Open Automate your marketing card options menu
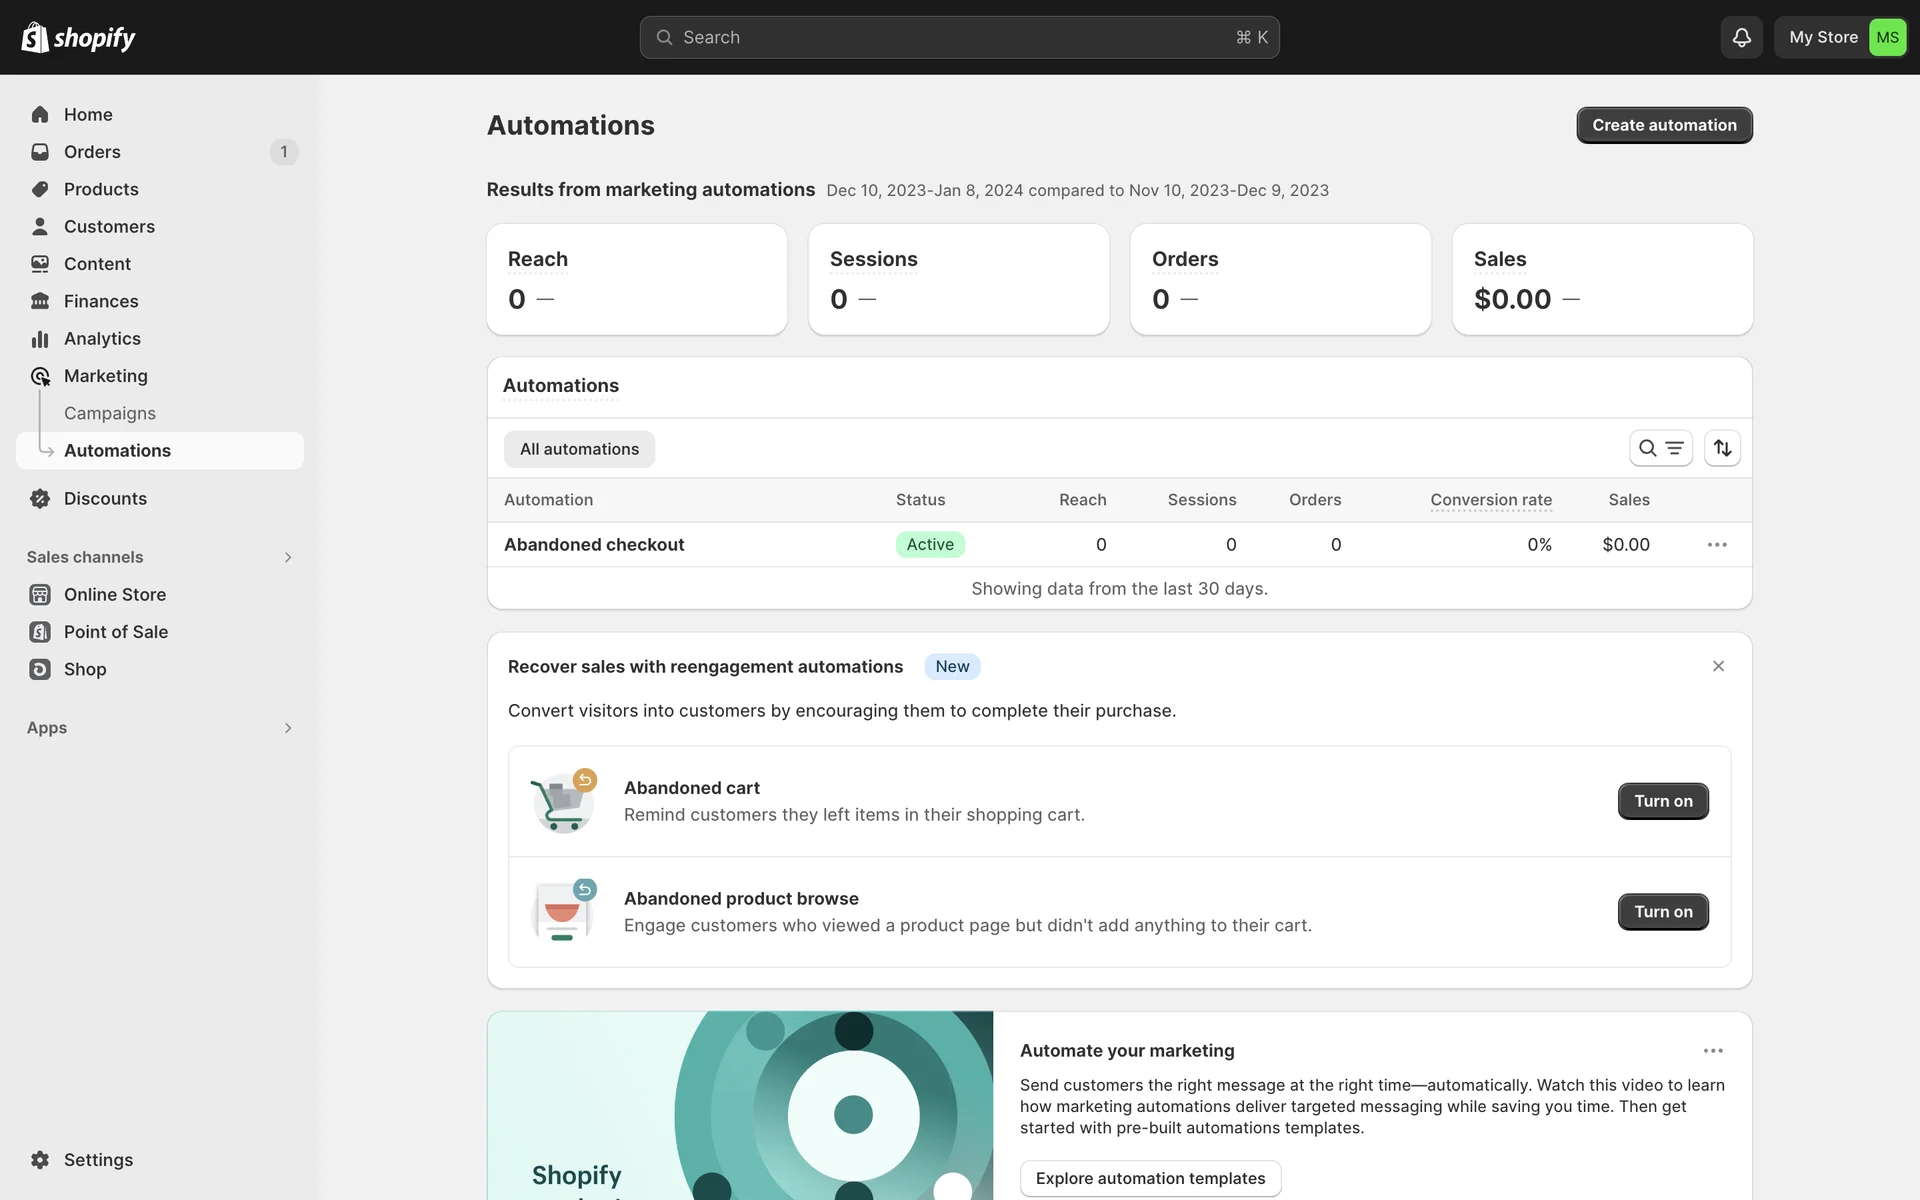This screenshot has height=1200, width=1920. click(1713, 1051)
